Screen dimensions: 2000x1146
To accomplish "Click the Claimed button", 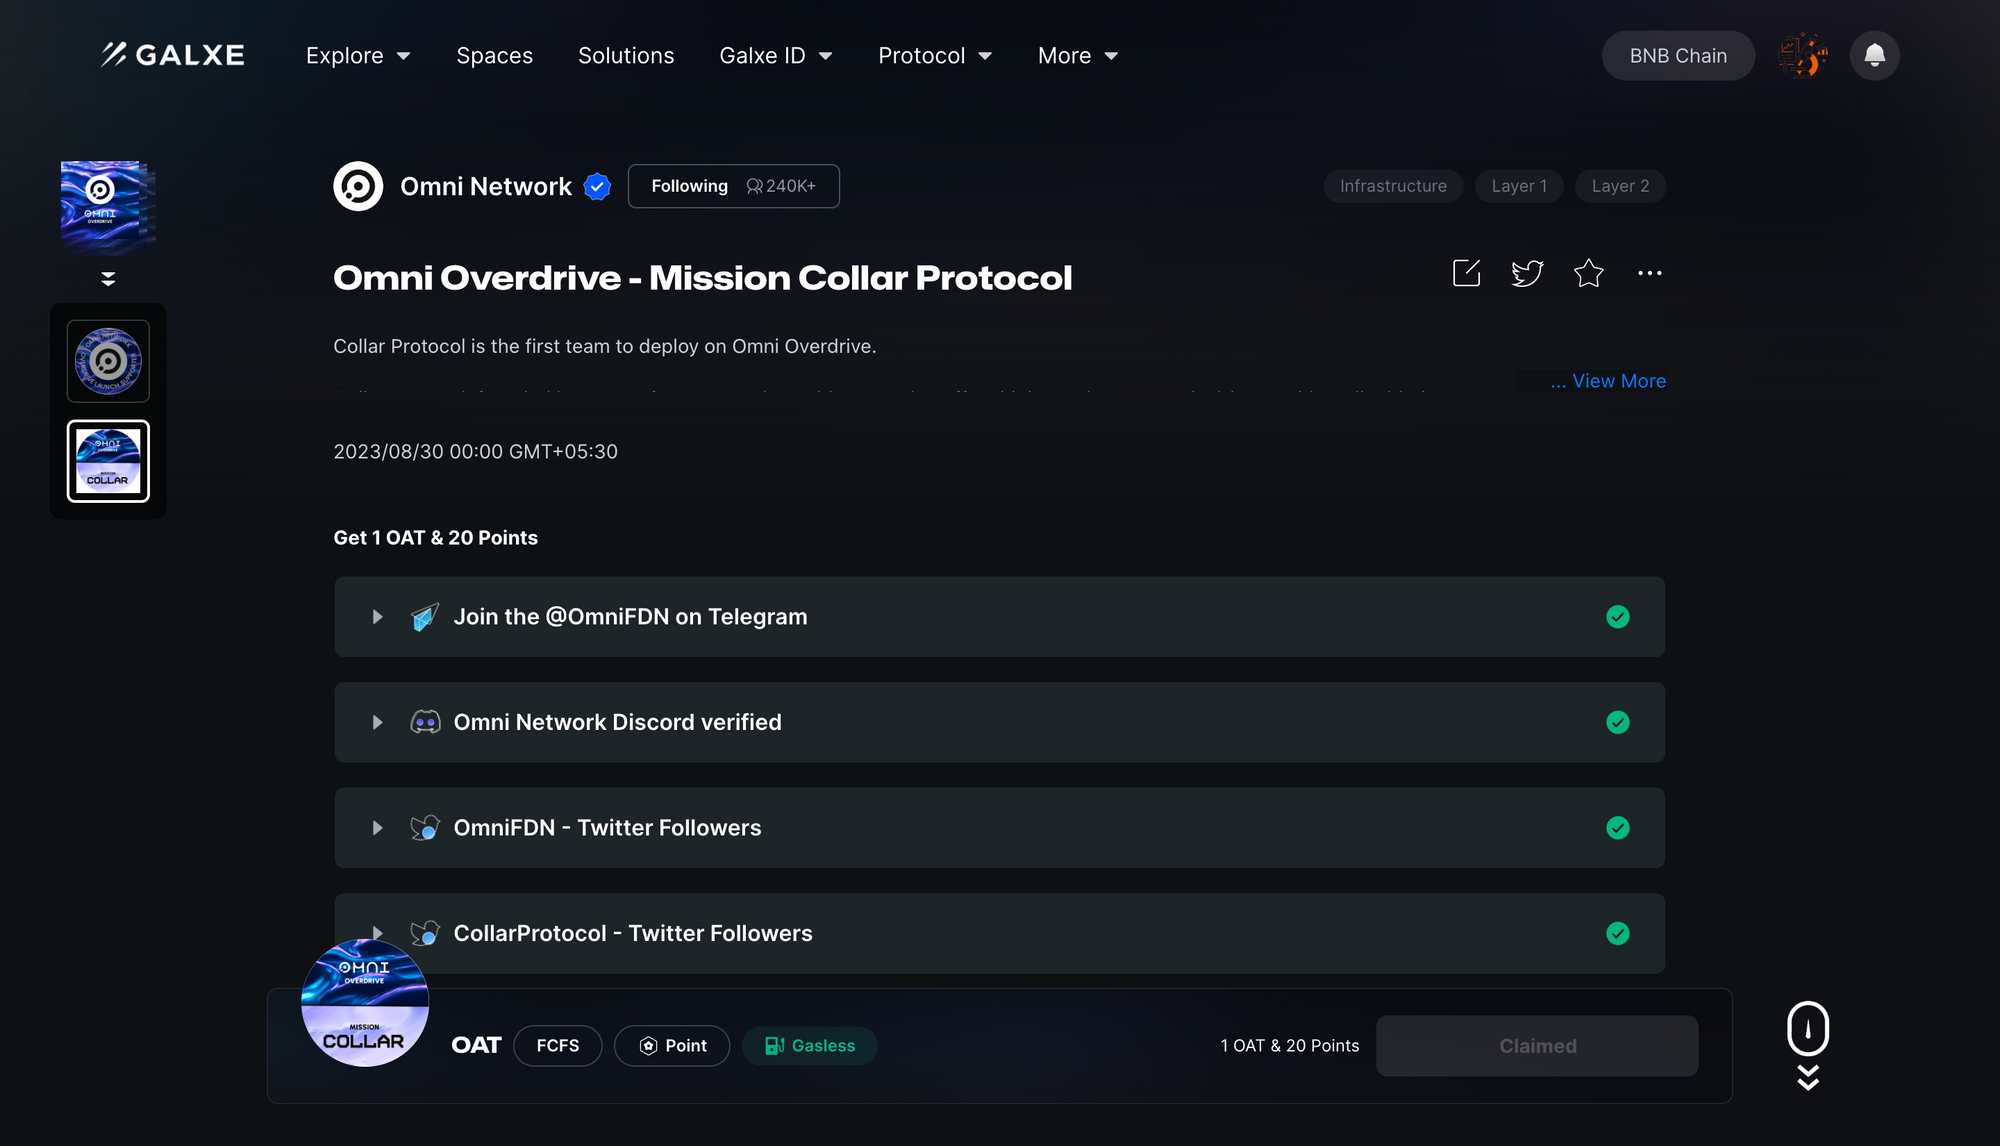I will coord(1537,1046).
